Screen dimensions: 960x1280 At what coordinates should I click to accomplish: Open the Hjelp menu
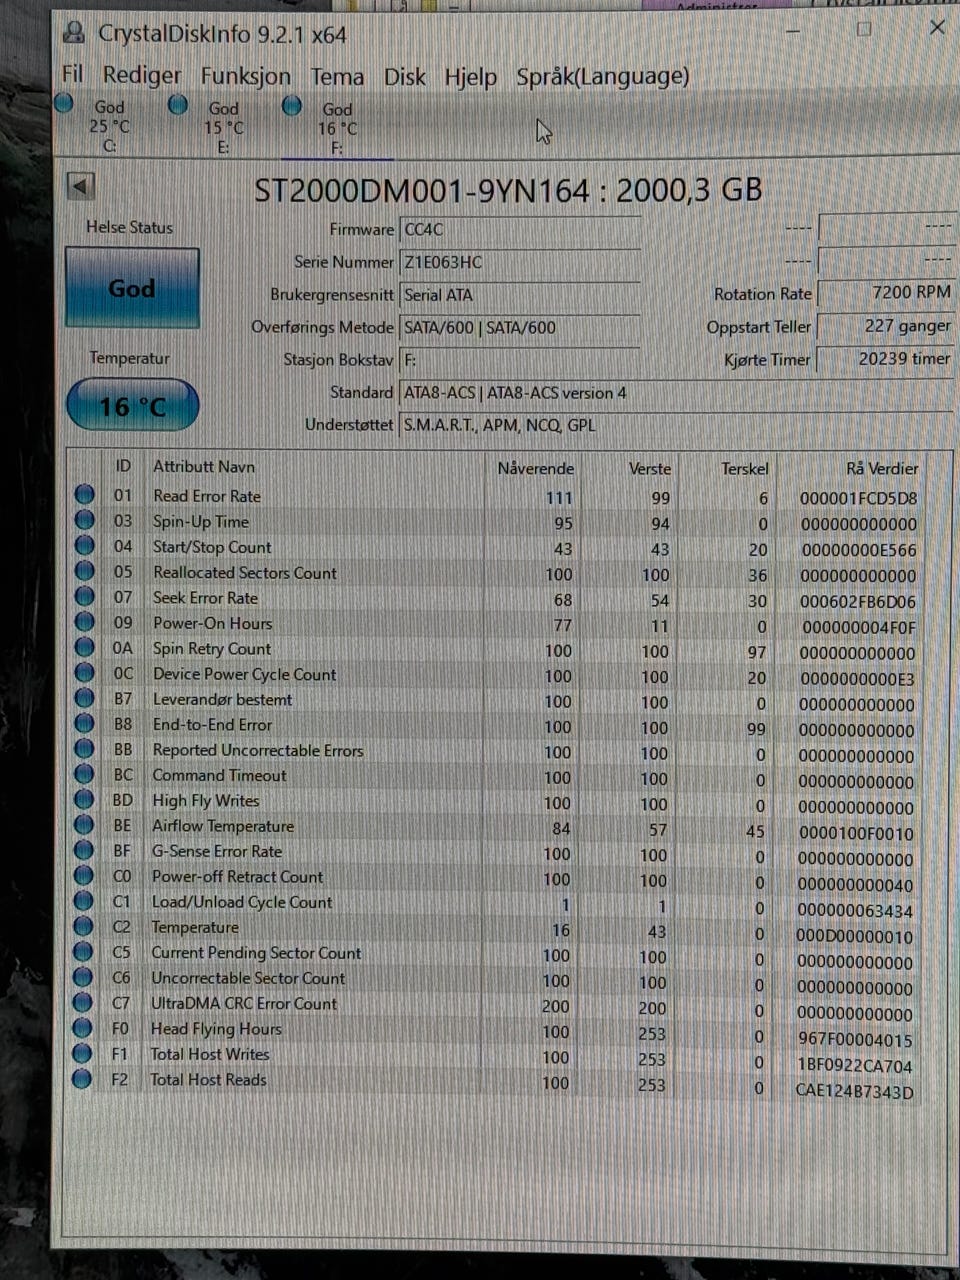(x=471, y=77)
